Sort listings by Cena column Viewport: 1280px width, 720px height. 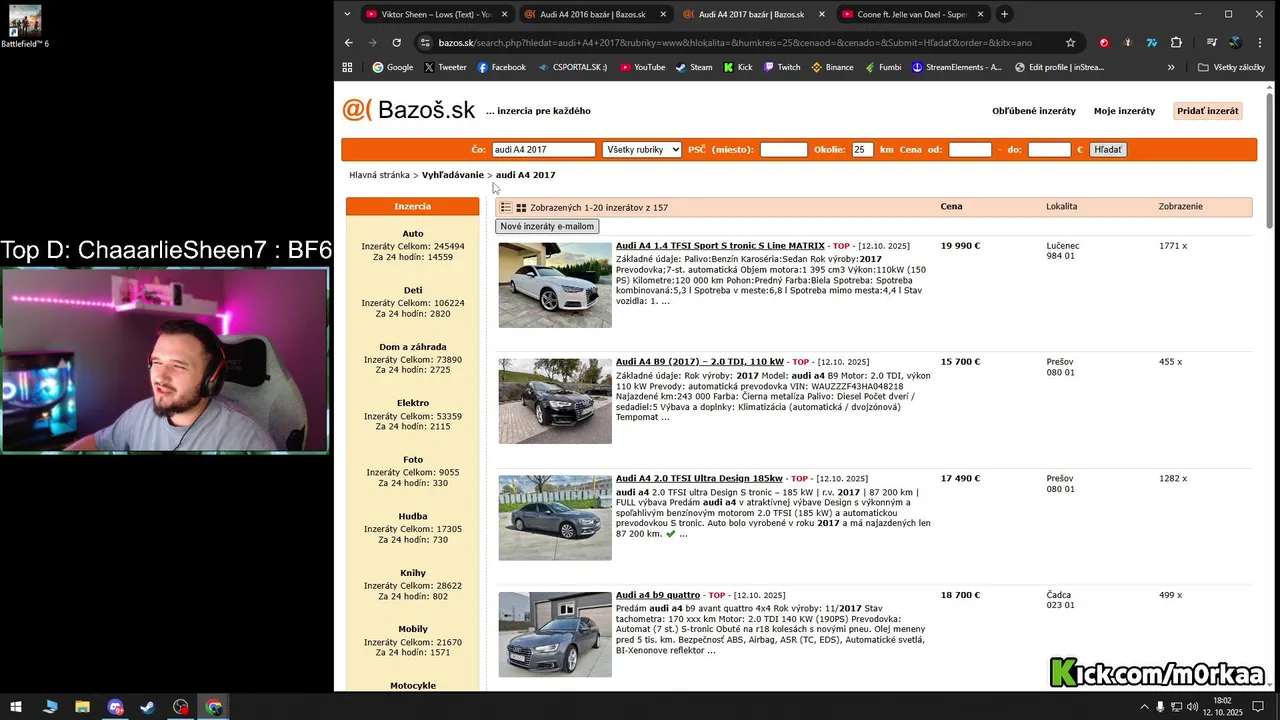click(x=951, y=207)
